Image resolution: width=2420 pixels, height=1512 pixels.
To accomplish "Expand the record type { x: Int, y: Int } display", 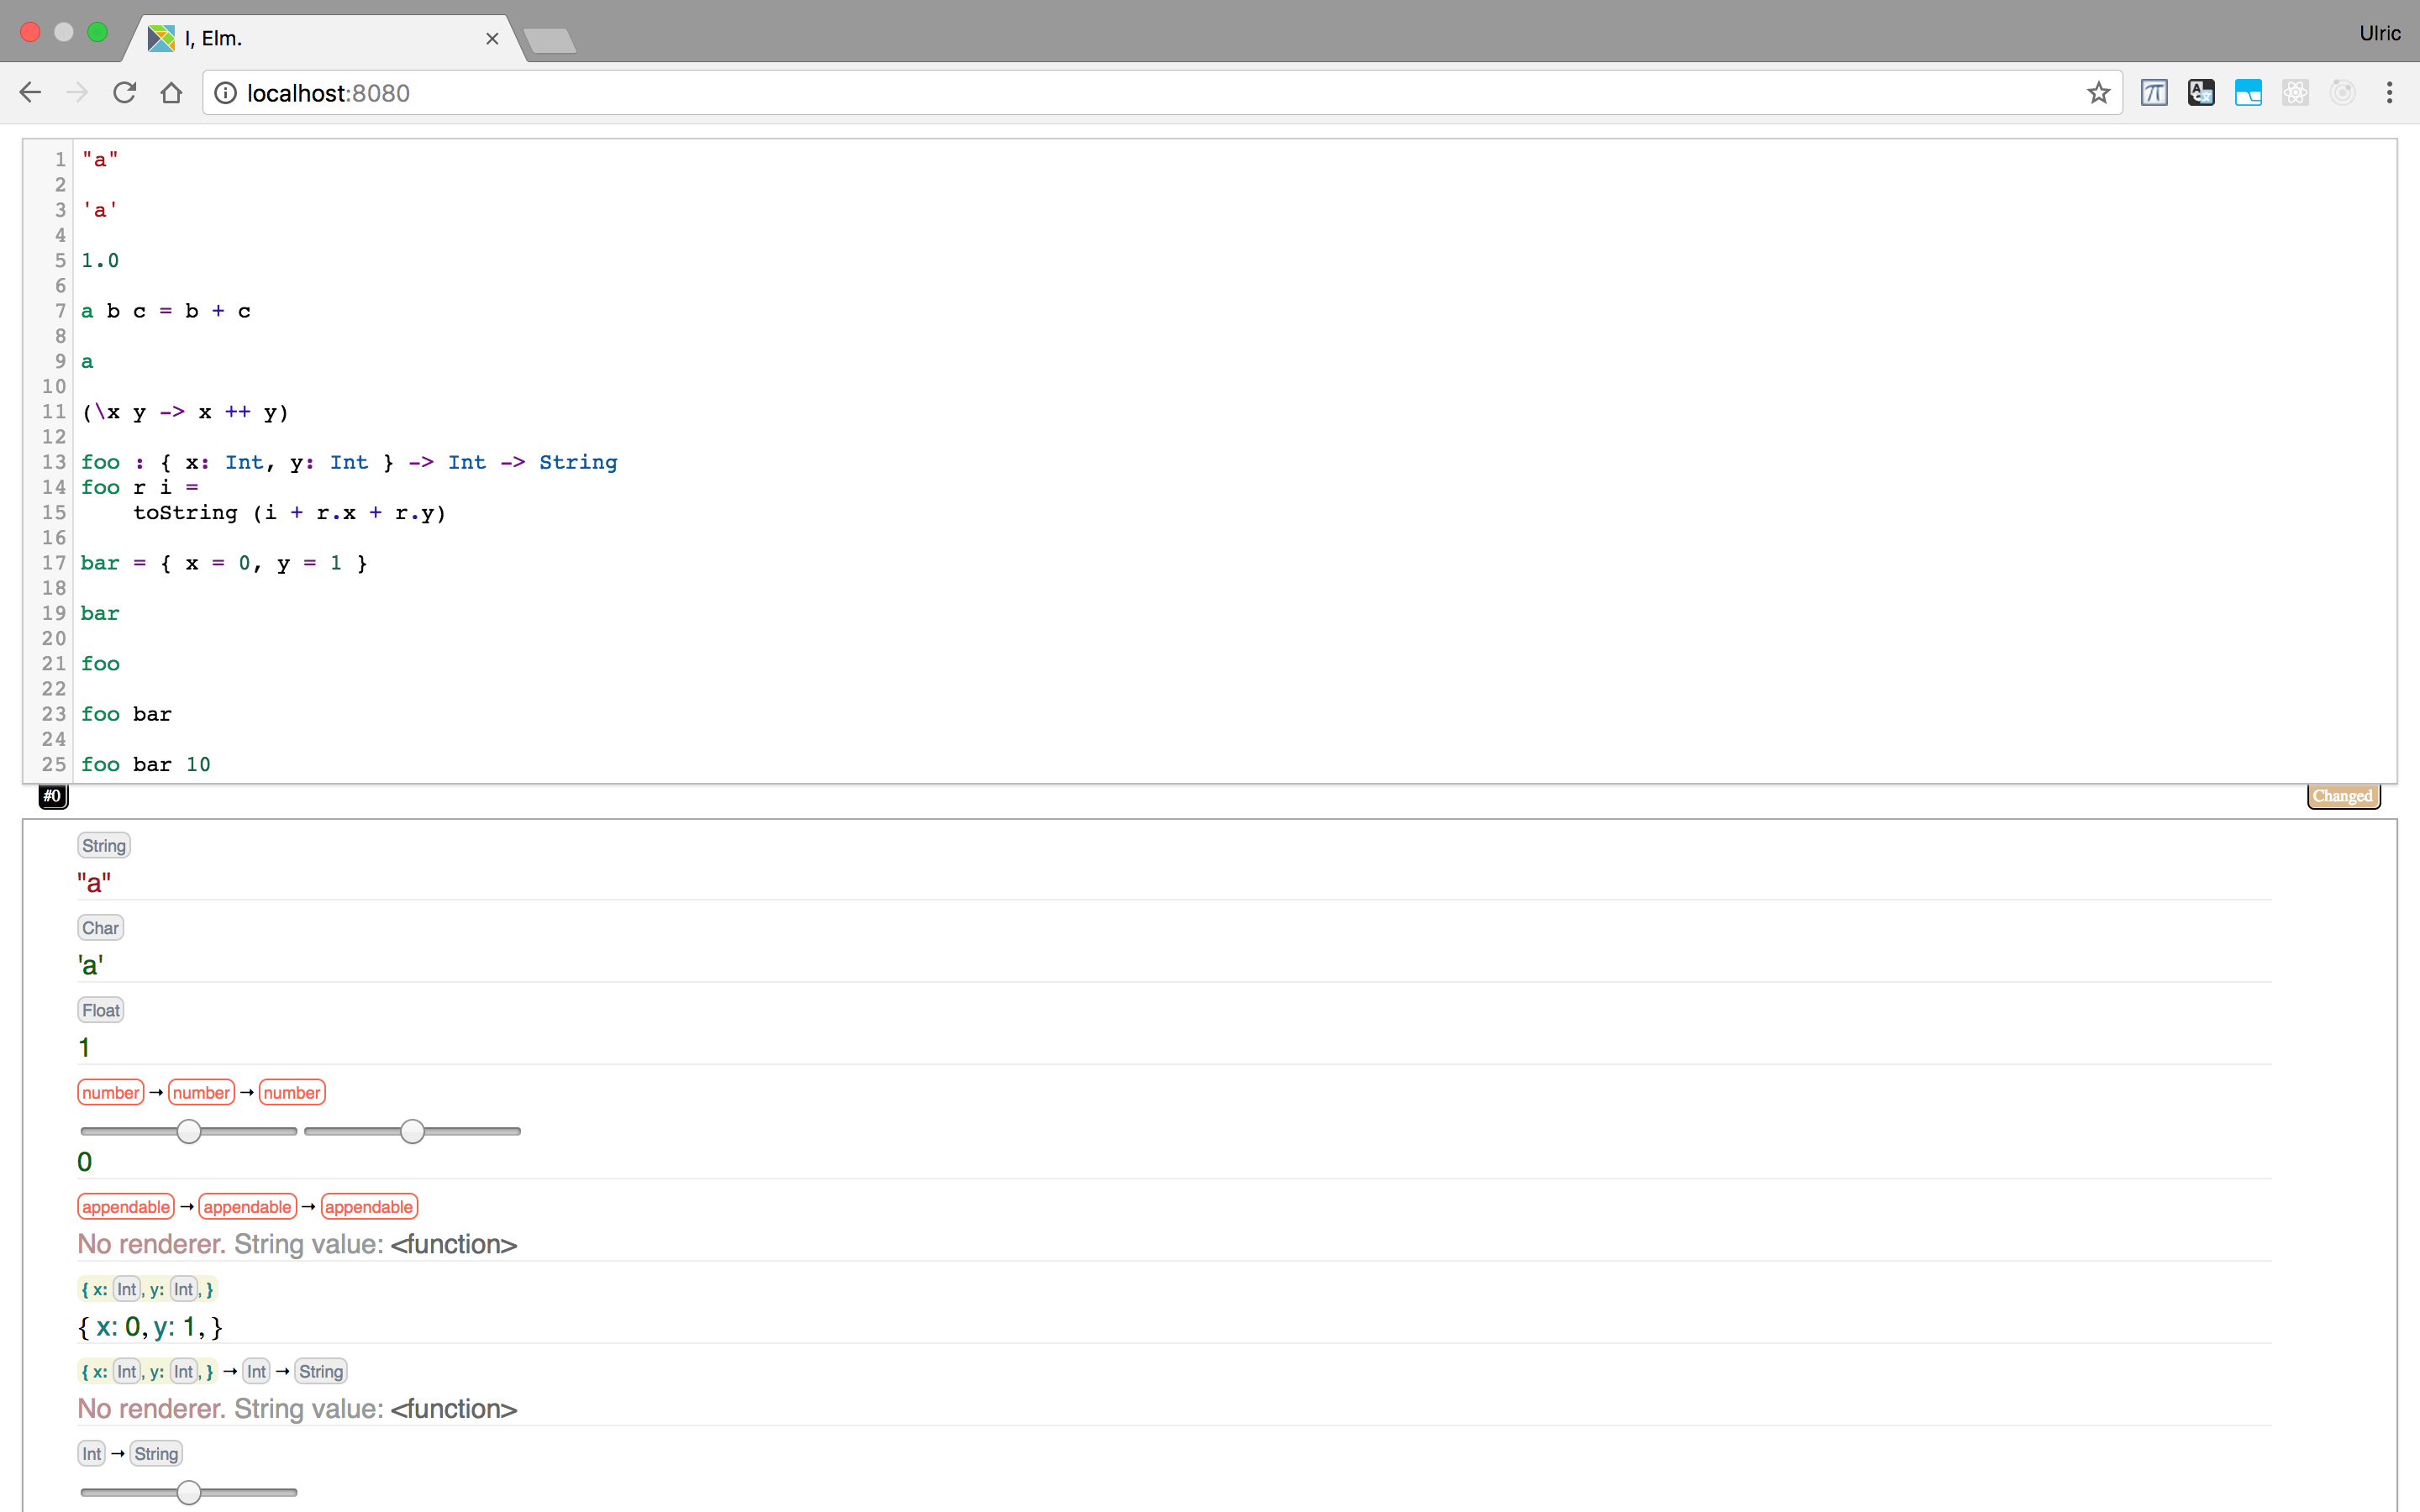I will coord(146,1289).
